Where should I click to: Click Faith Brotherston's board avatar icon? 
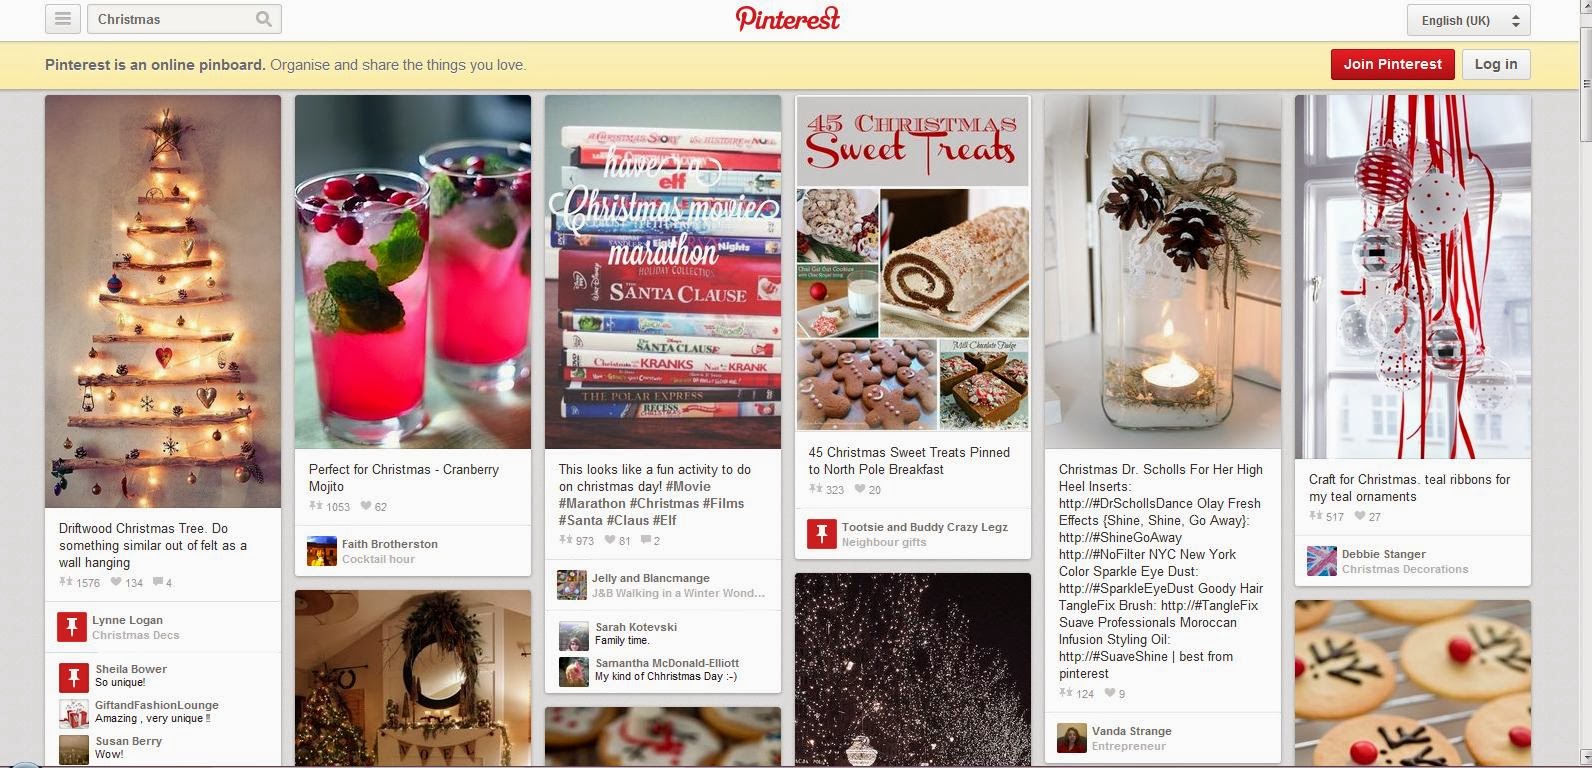[322, 551]
